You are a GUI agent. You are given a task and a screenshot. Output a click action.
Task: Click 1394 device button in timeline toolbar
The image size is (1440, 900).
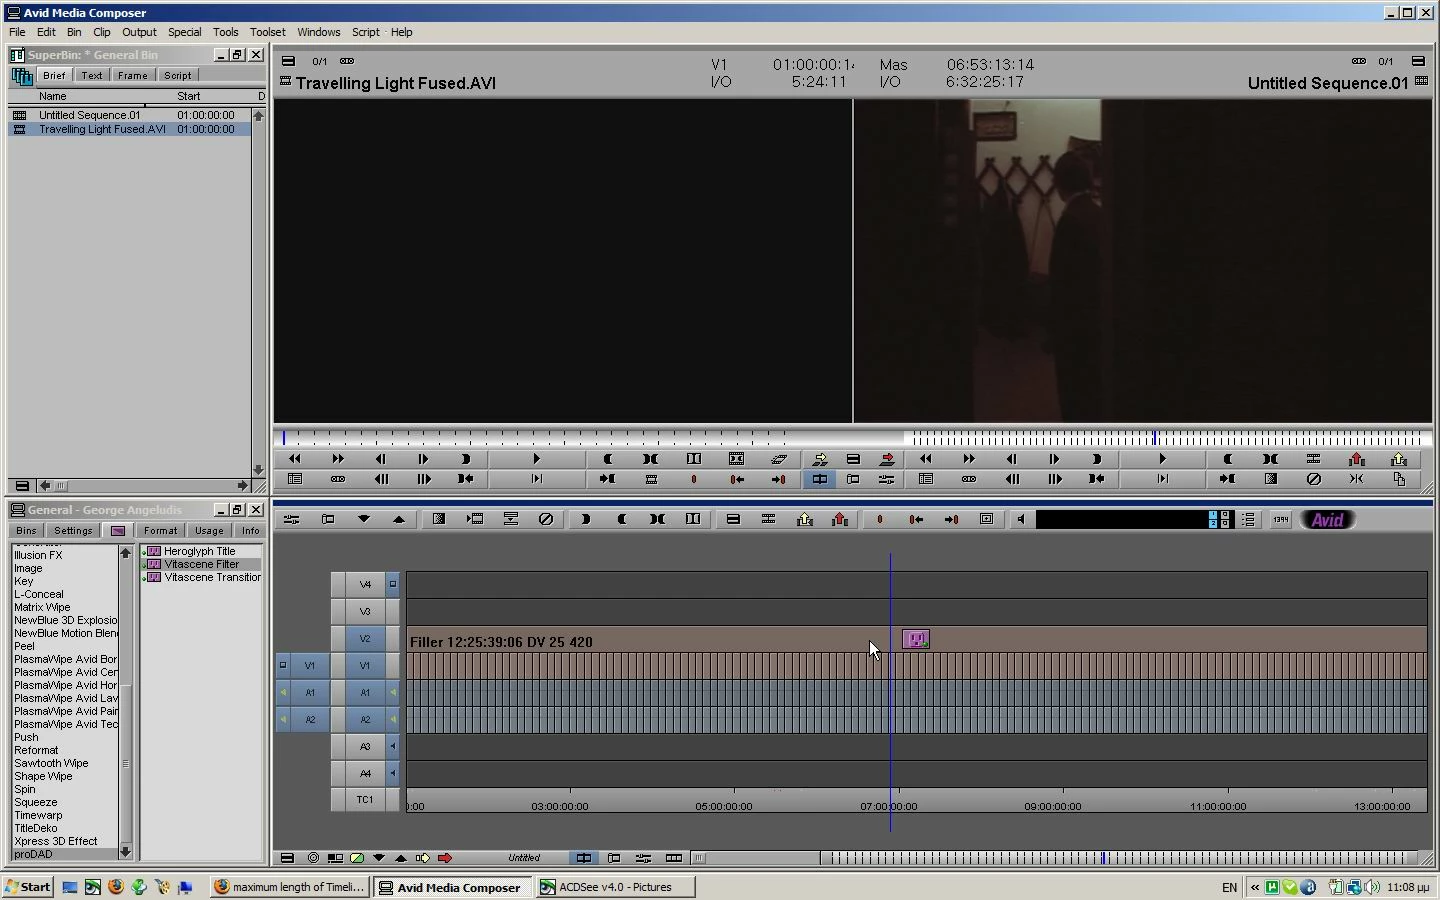click(x=1280, y=519)
